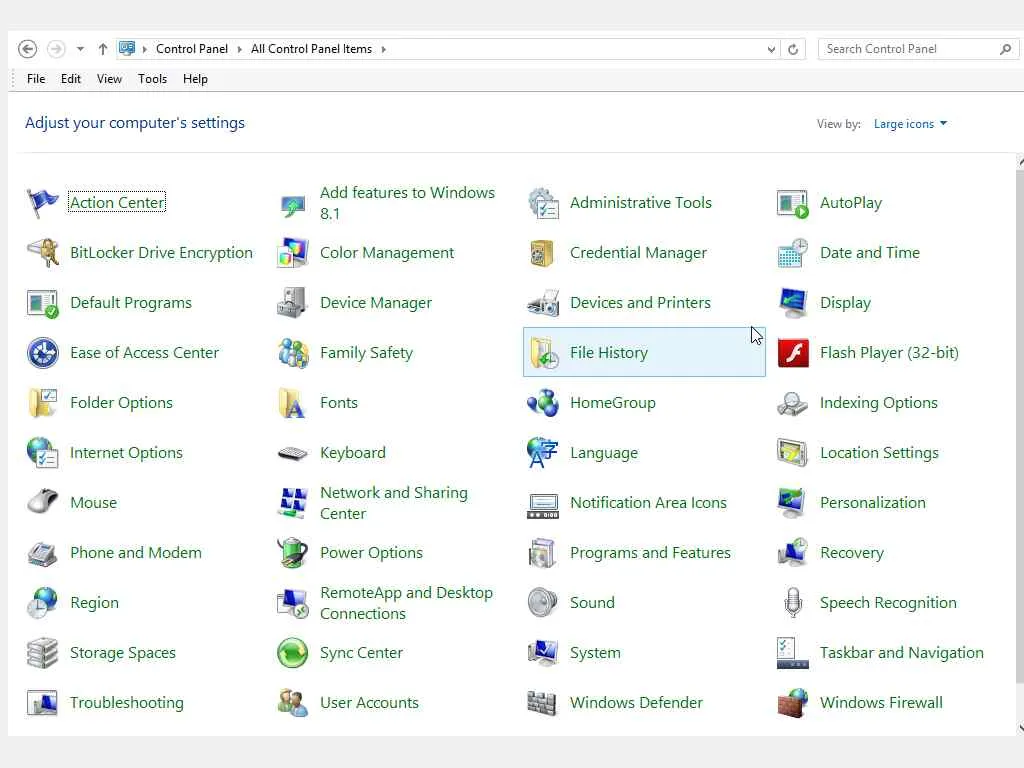This screenshot has width=1024, height=768.
Task: Open the Fonts folder icon
Action: pyautogui.click(x=293, y=403)
